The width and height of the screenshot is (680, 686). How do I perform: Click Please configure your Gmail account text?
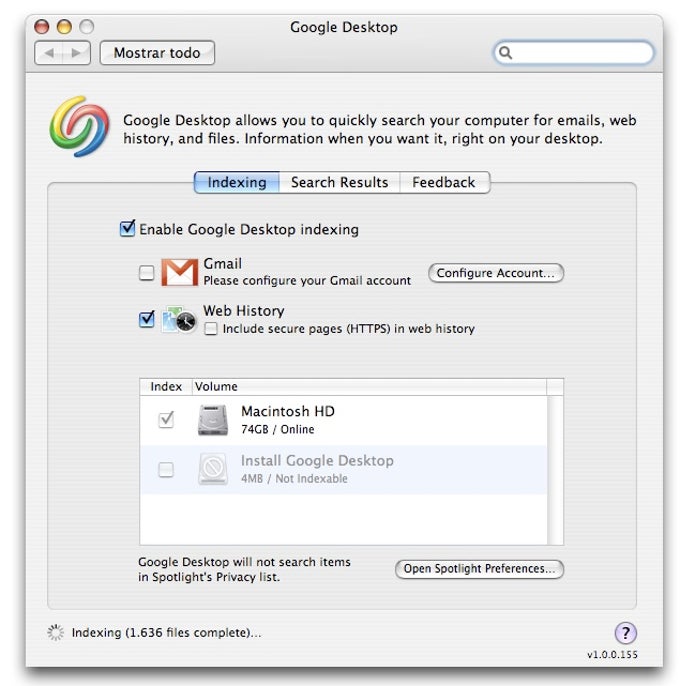point(307,280)
